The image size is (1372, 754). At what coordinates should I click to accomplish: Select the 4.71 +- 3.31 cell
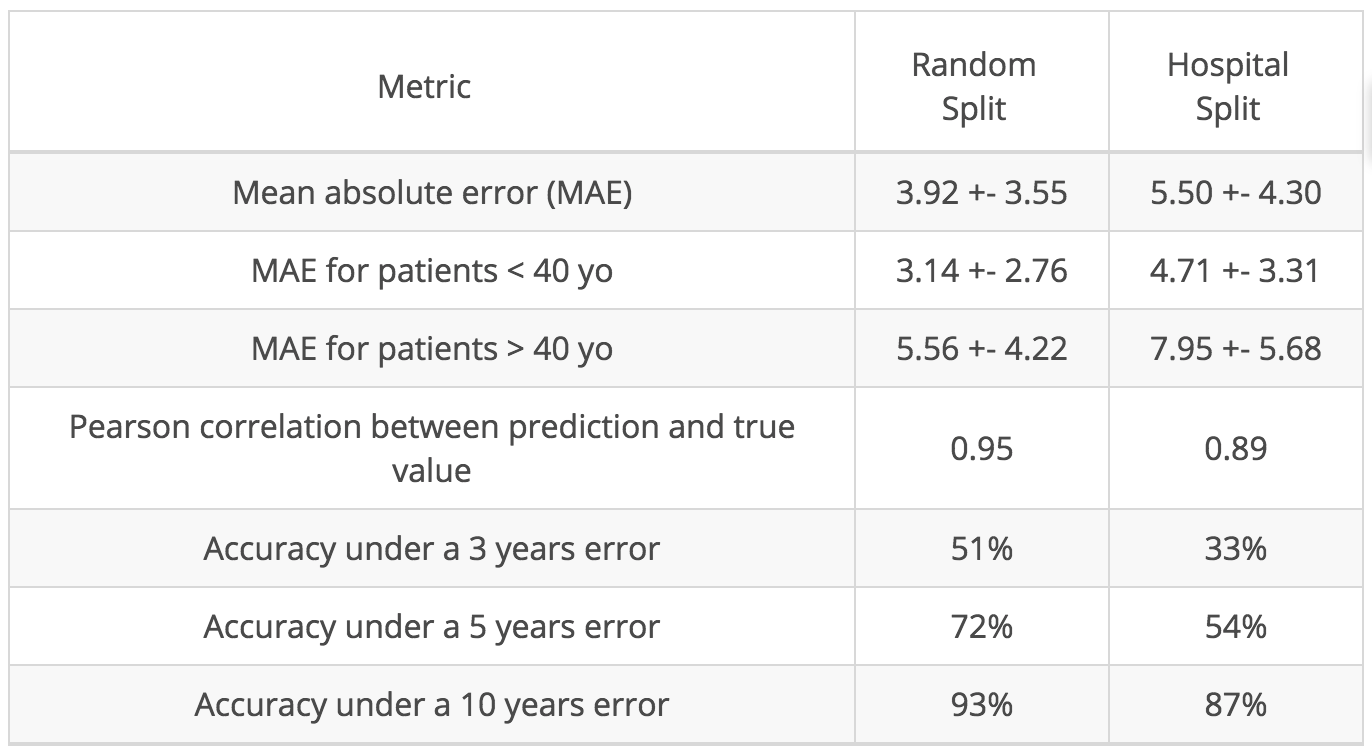click(1235, 270)
